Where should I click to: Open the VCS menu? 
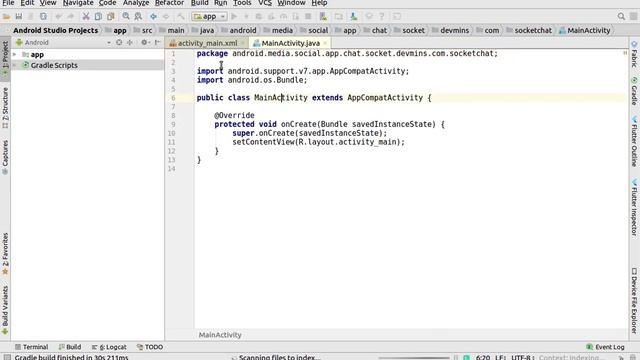coord(265,3)
